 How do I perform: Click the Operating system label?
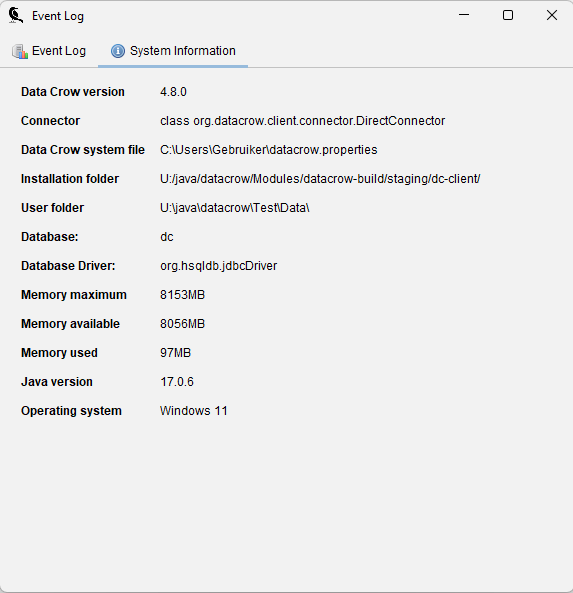[x=71, y=411]
